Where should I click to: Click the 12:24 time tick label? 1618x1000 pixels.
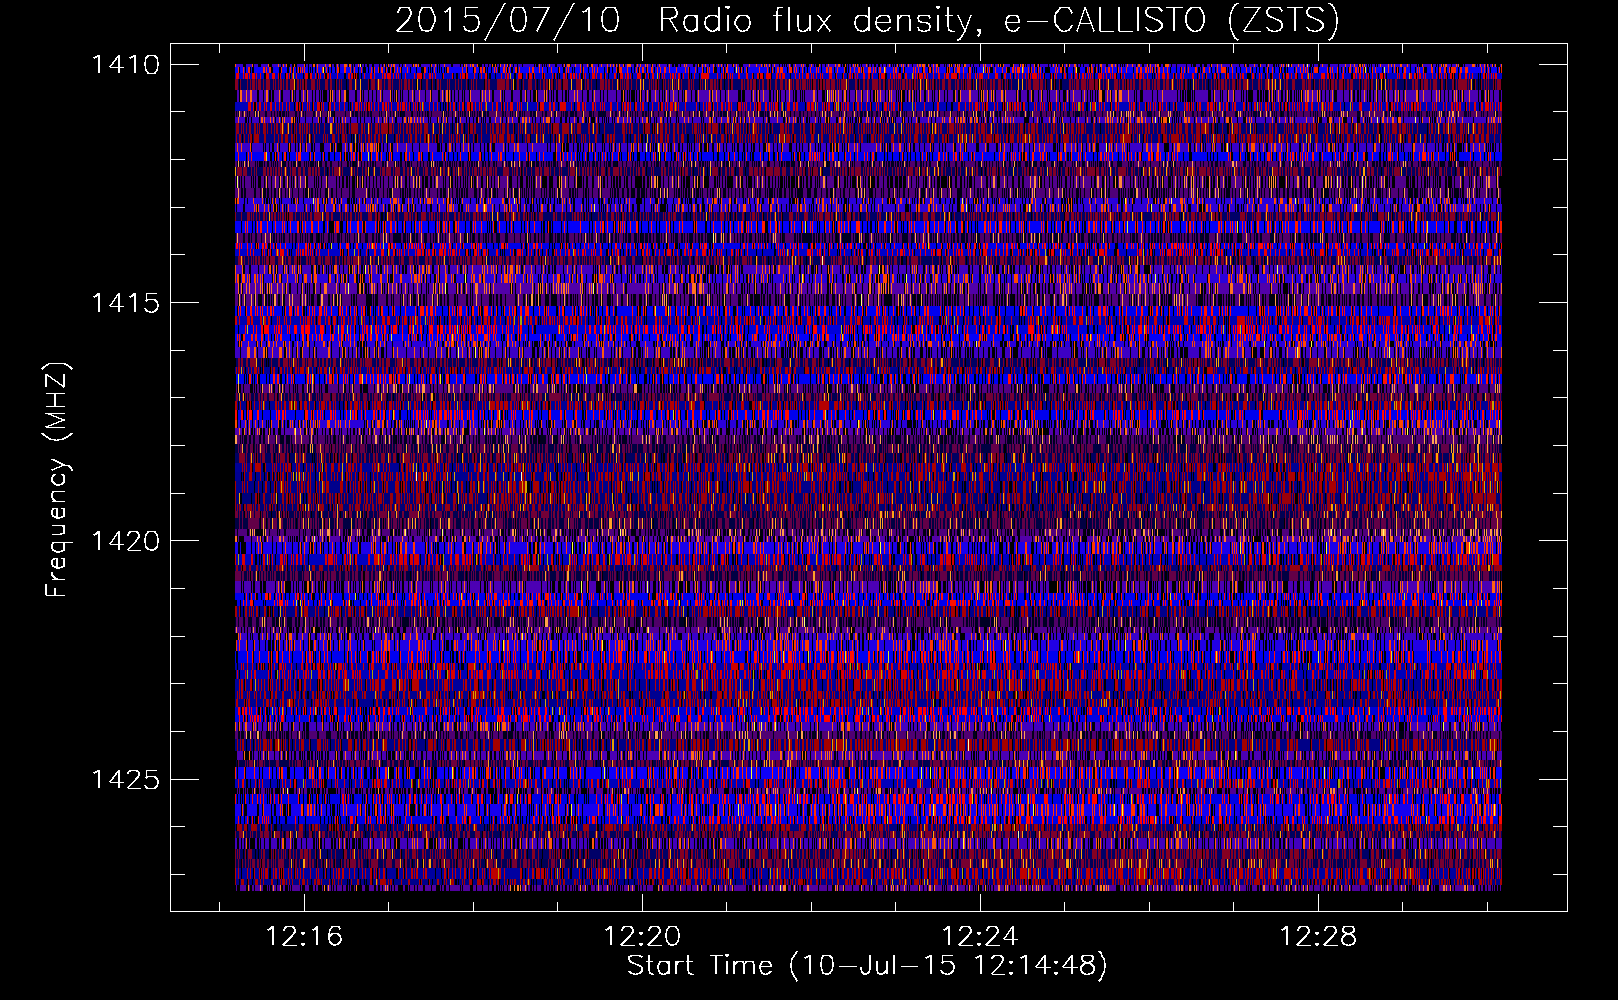[x=980, y=936]
